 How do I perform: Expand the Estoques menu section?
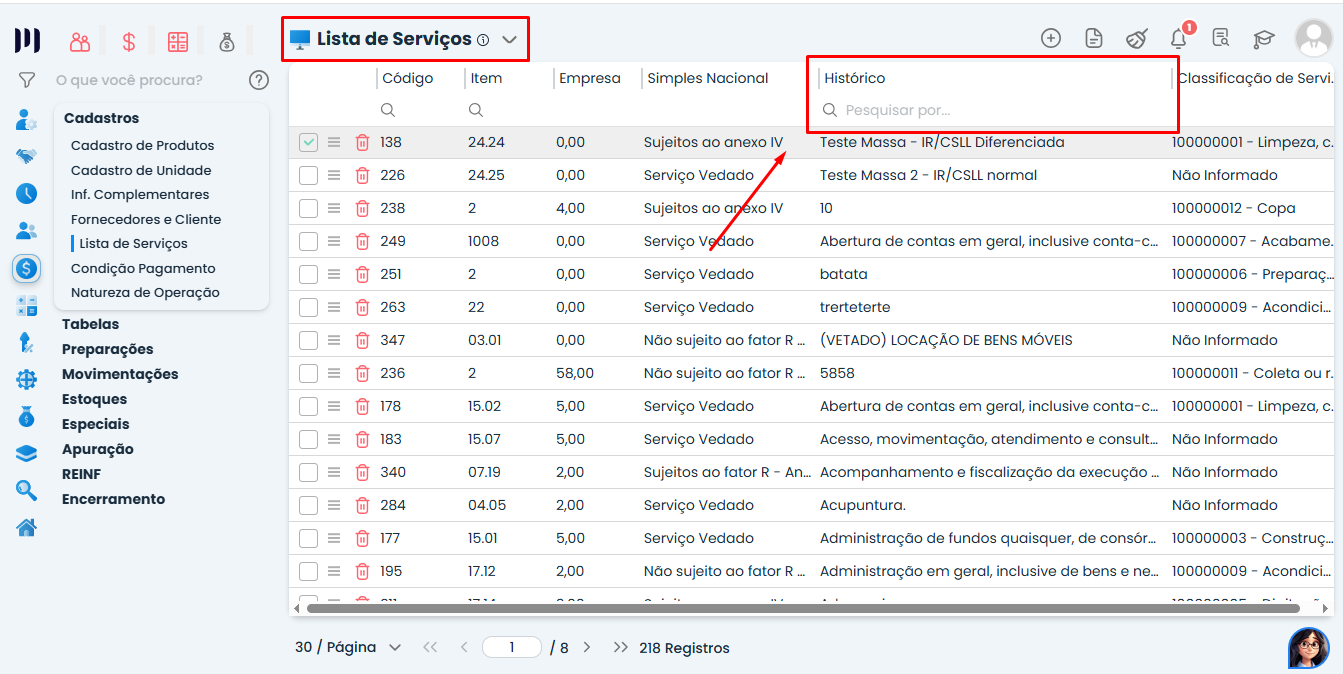tap(95, 400)
